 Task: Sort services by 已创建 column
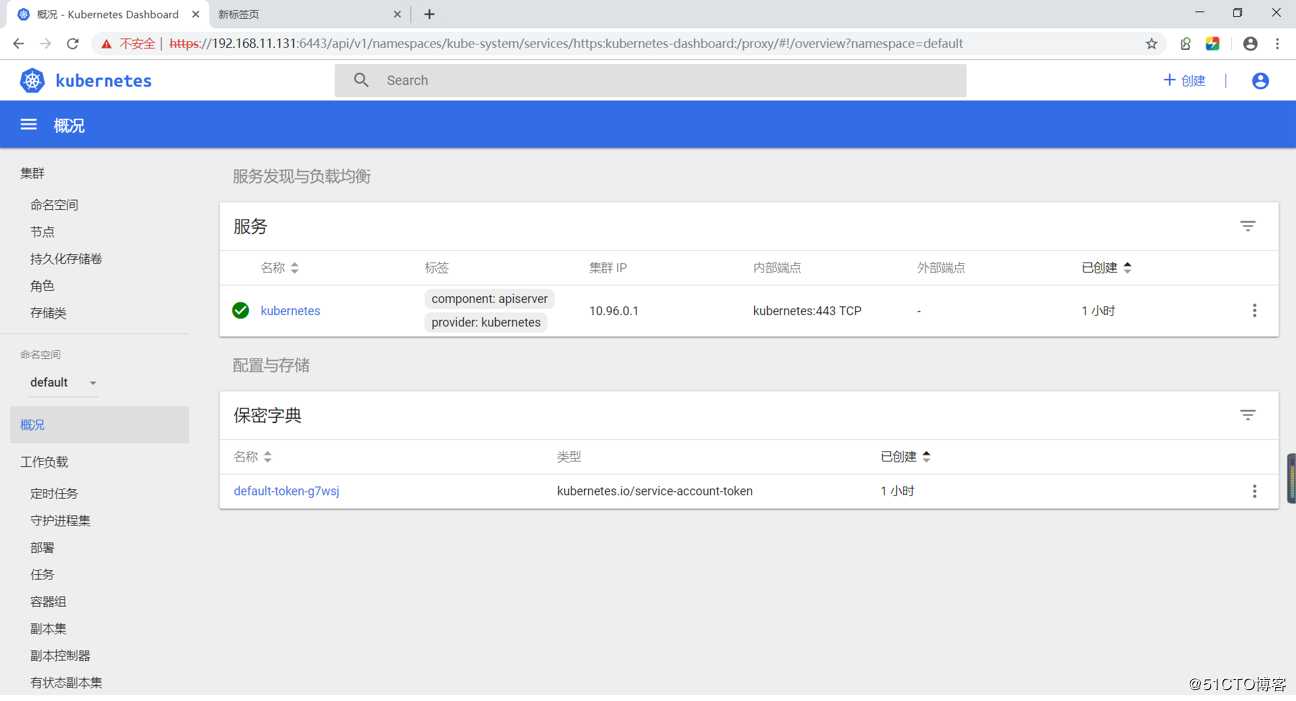click(x=1106, y=268)
